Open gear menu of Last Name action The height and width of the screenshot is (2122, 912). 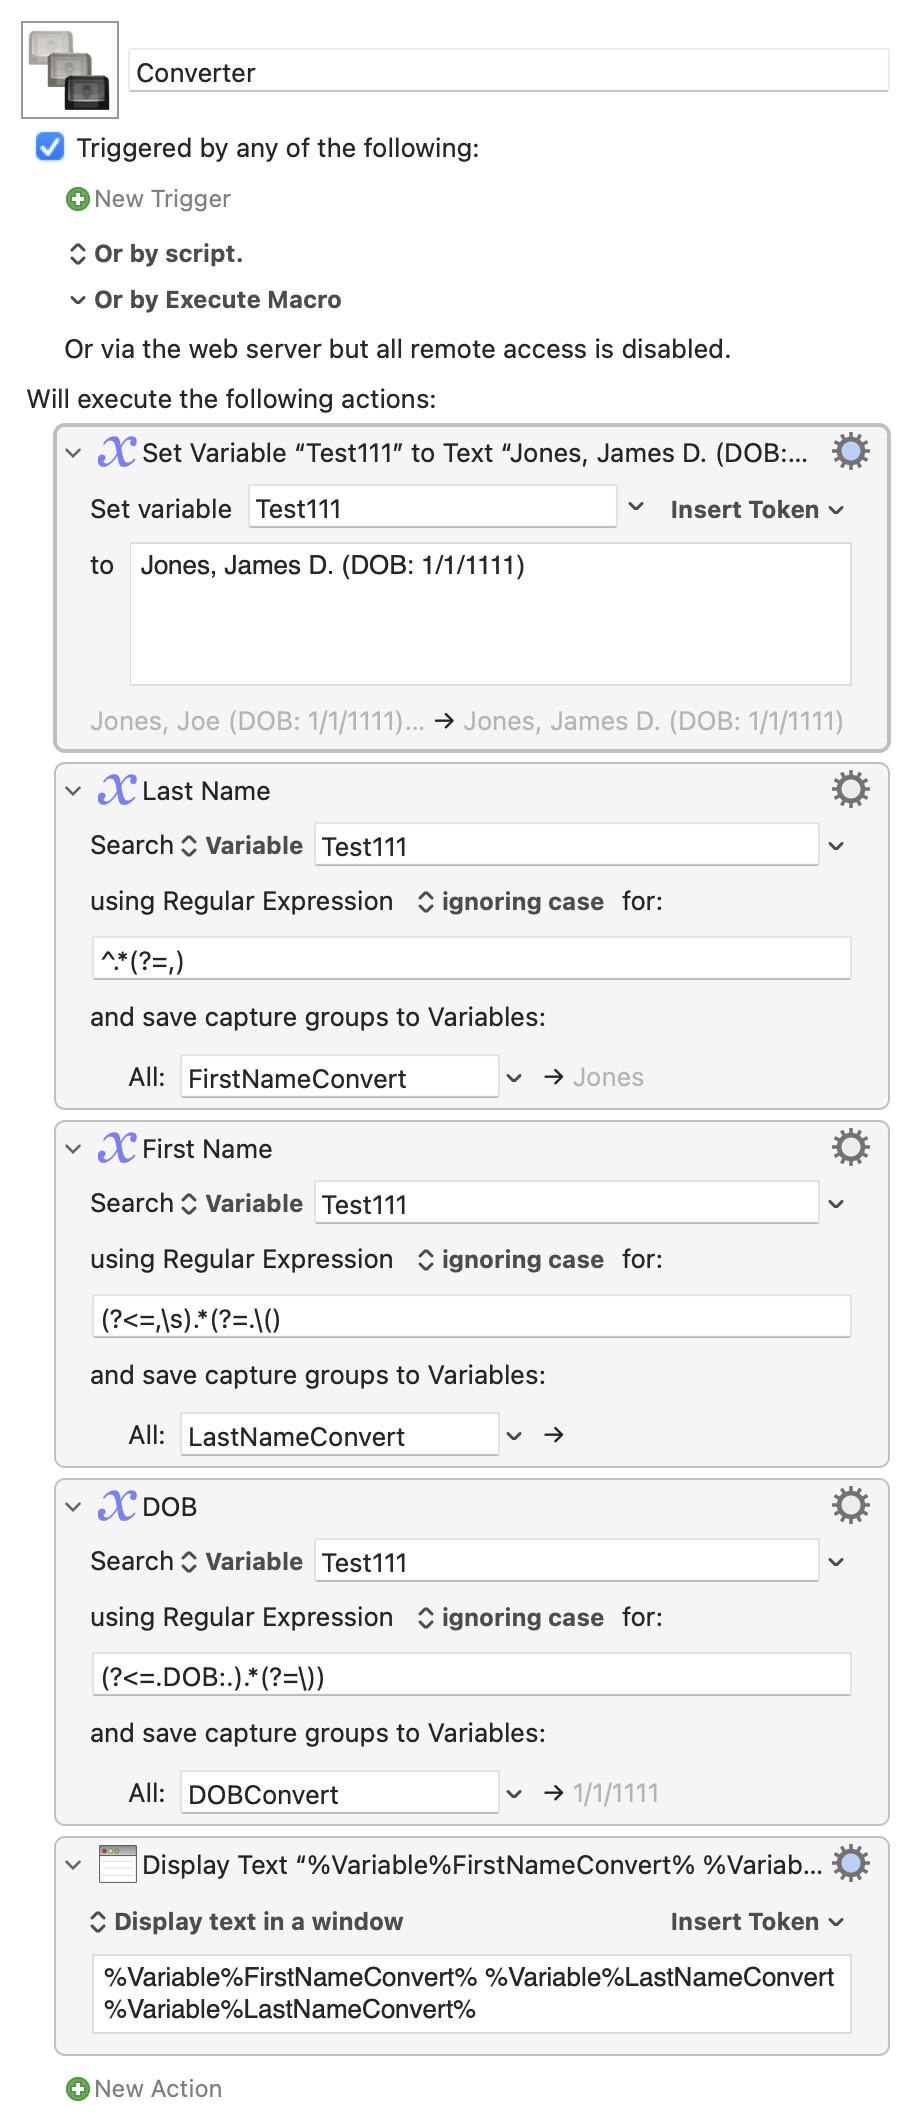click(850, 790)
